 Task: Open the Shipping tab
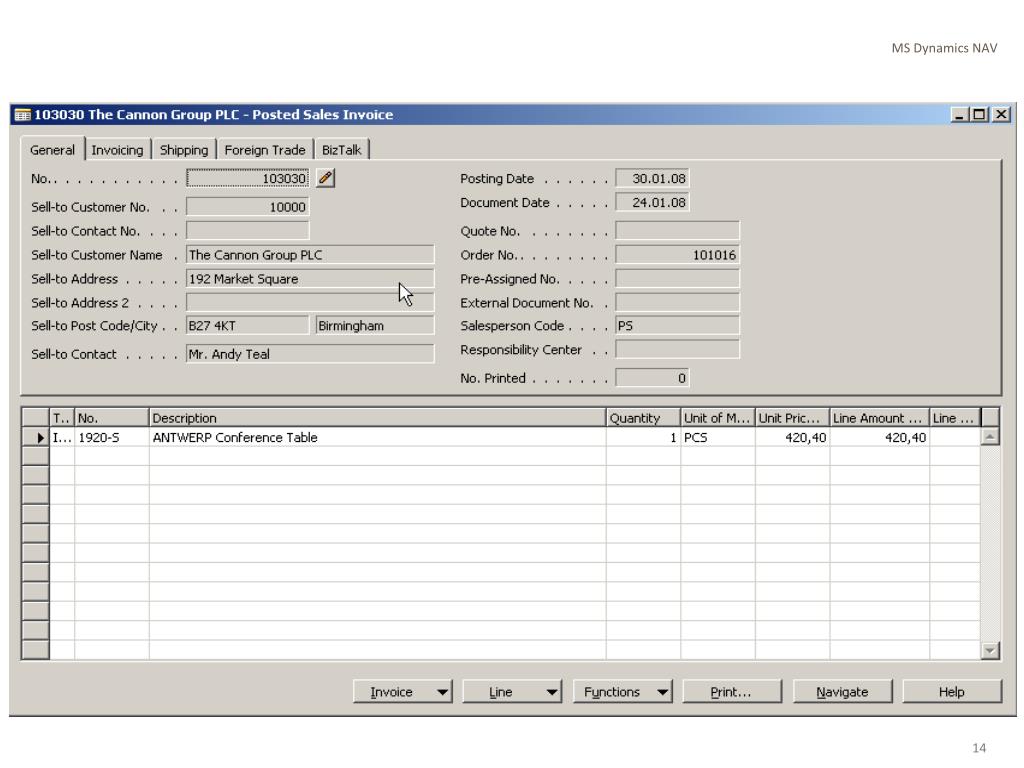click(x=184, y=150)
